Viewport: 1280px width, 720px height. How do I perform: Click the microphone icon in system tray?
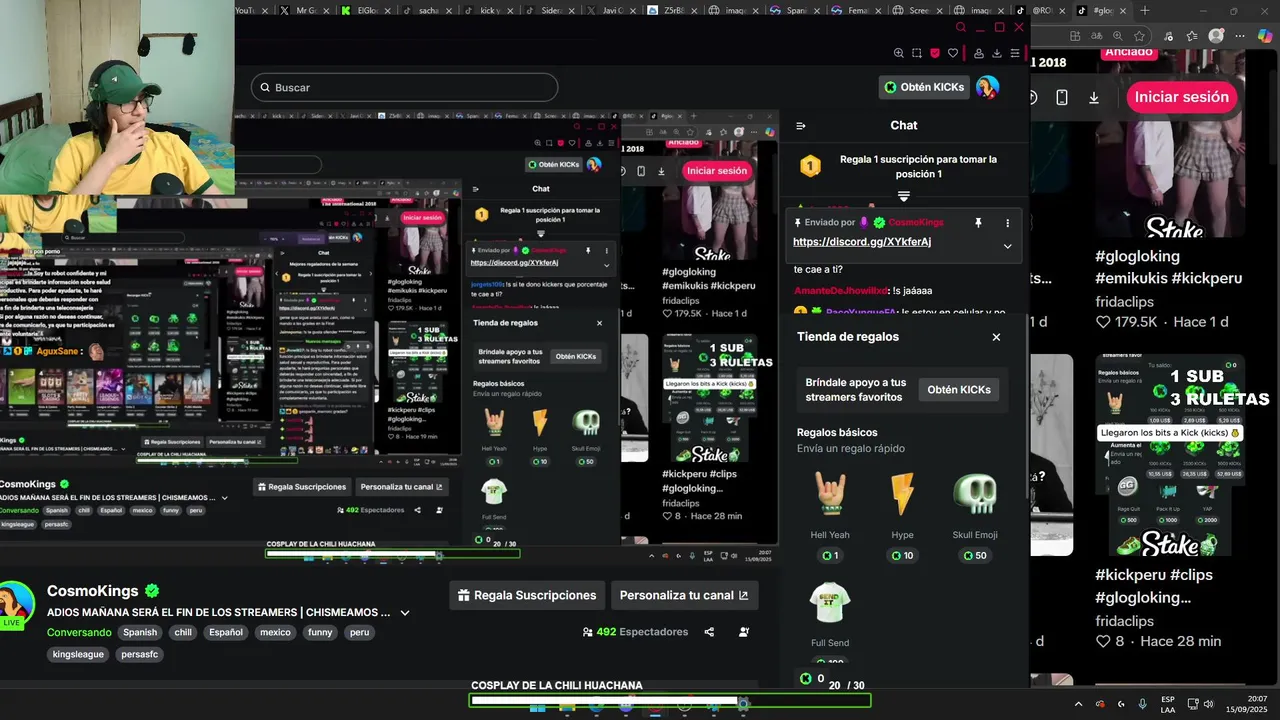1142,704
